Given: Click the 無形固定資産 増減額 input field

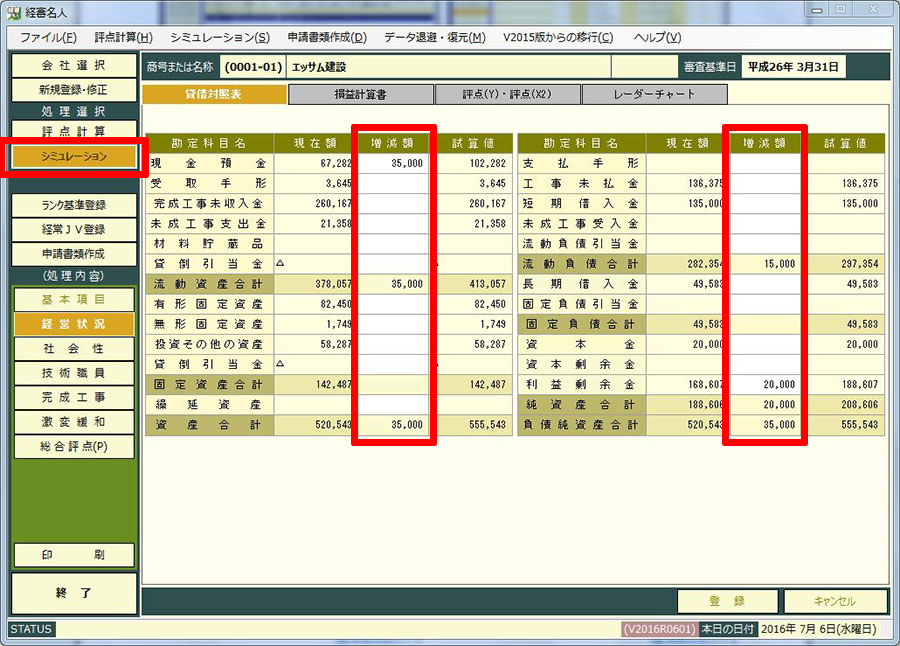Looking at the screenshot, I should [x=392, y=324].
